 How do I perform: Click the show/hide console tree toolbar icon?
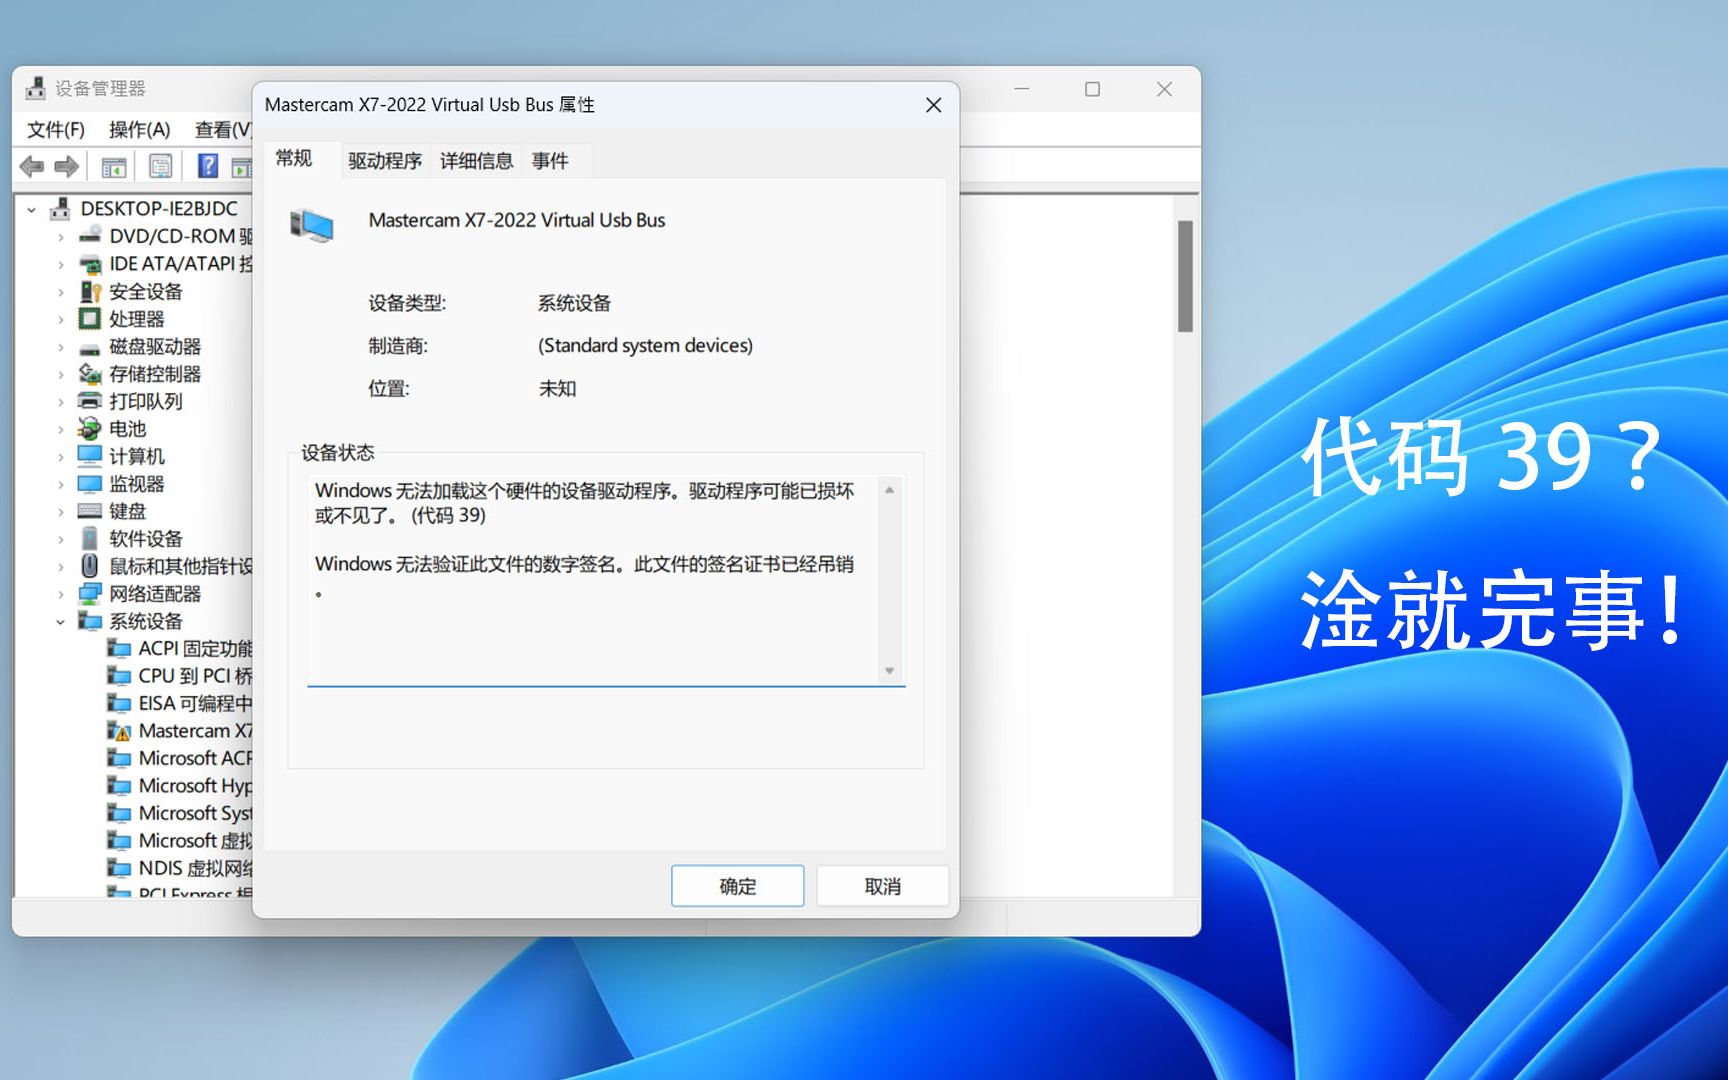(x=113, y=166)
